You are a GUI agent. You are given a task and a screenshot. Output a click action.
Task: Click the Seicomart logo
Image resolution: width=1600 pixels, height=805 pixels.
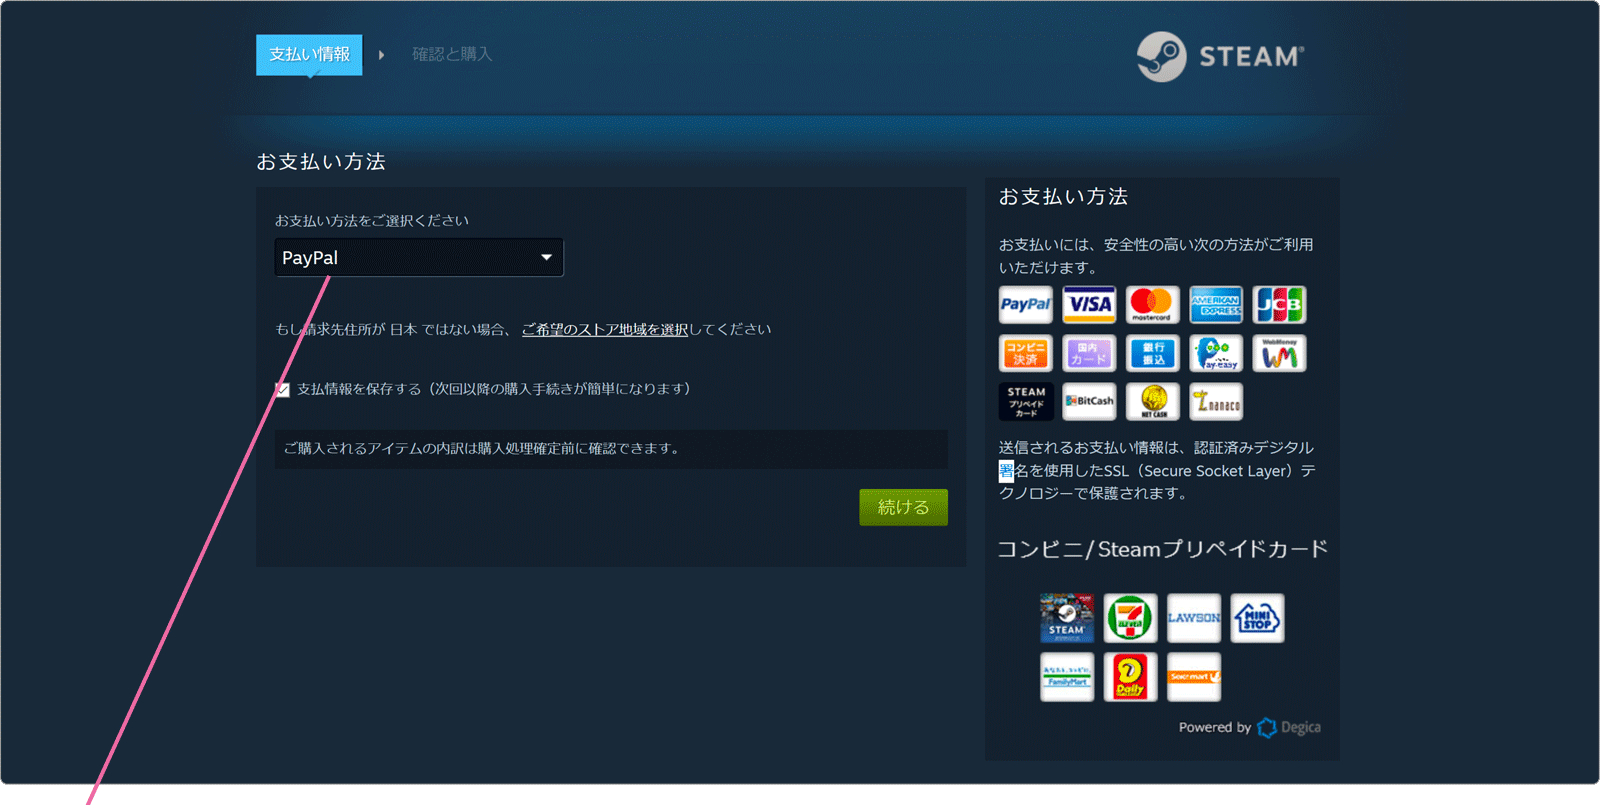click(1194, 677)
